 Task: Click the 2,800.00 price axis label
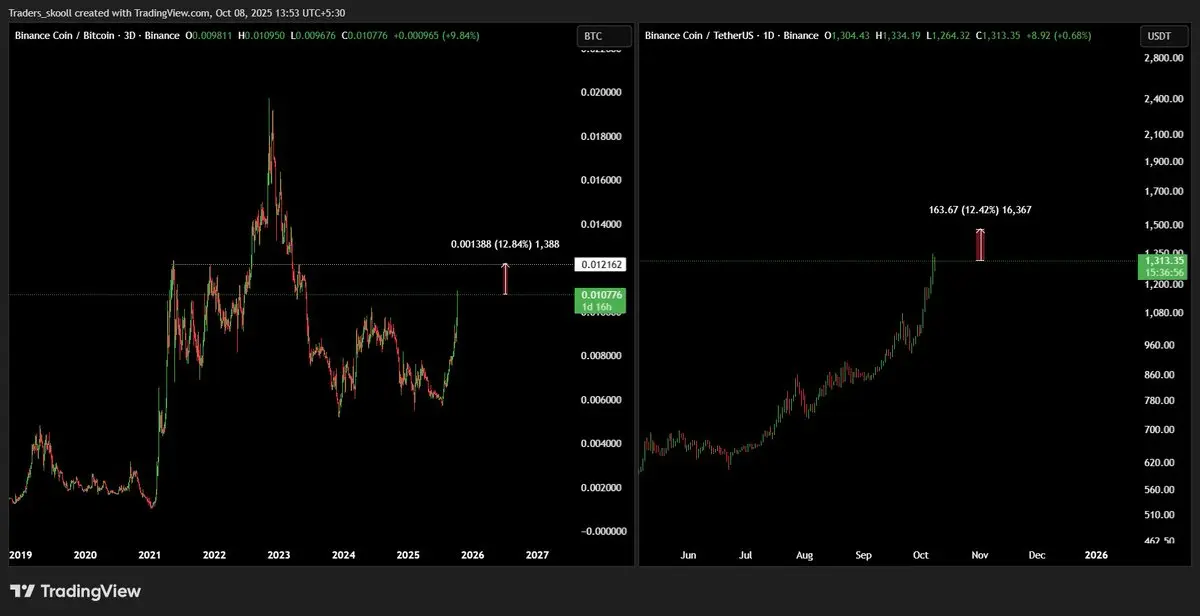tap(1163, 60)
